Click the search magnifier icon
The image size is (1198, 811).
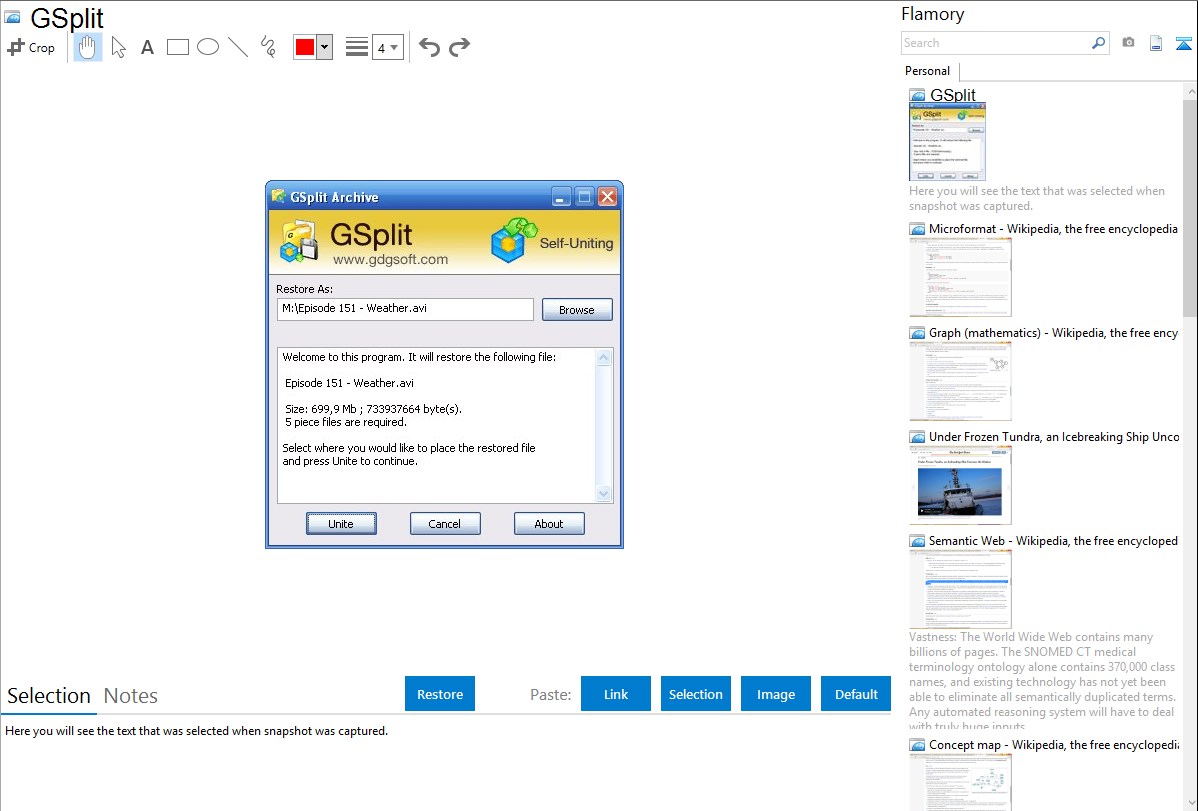click(1099, 43)
